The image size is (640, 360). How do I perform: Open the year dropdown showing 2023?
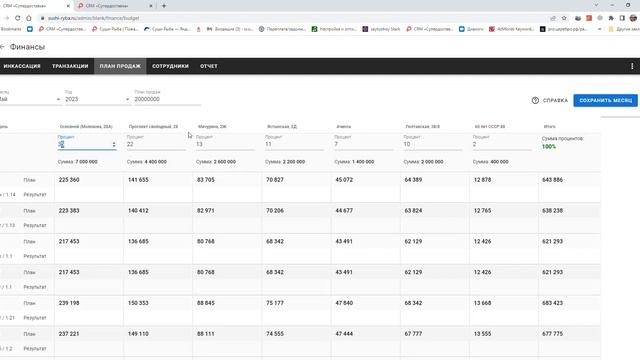(97, 99)
